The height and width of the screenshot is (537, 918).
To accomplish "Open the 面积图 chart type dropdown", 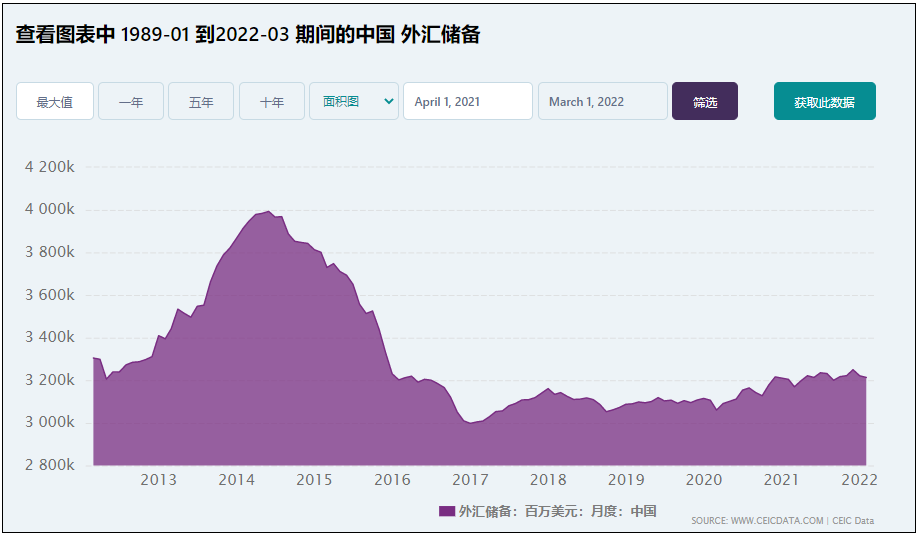I will point(354,101).
